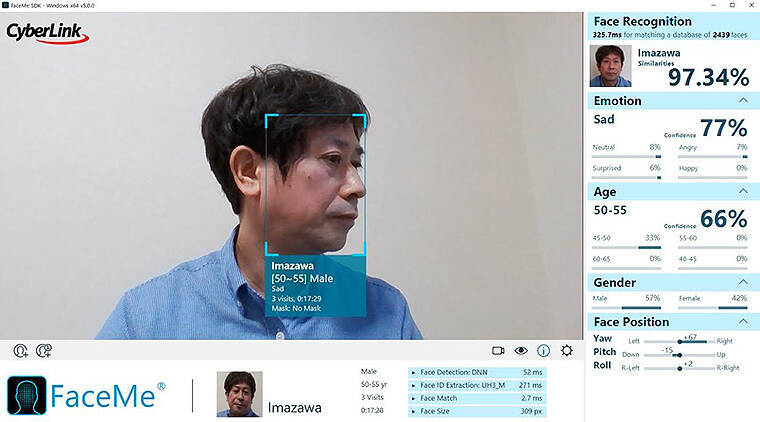This screenshot has height=422, width=760.
Task: Click the Yaw slider handle
Action: 680,342
